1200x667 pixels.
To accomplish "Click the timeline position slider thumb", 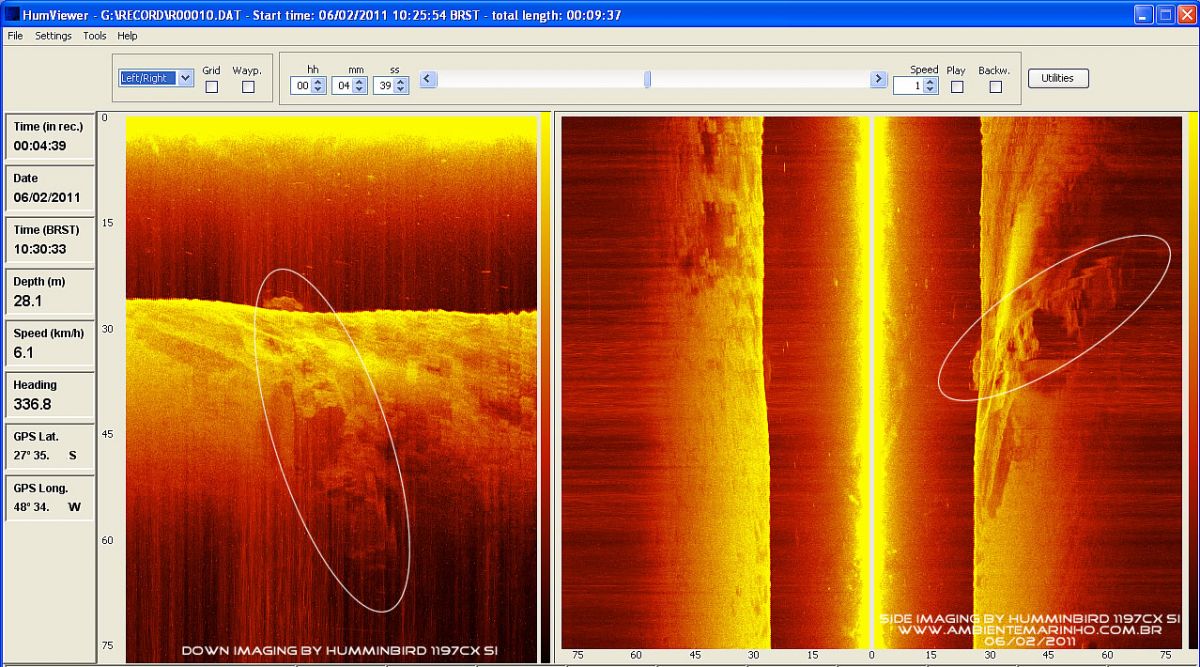I will coord(648,79).
